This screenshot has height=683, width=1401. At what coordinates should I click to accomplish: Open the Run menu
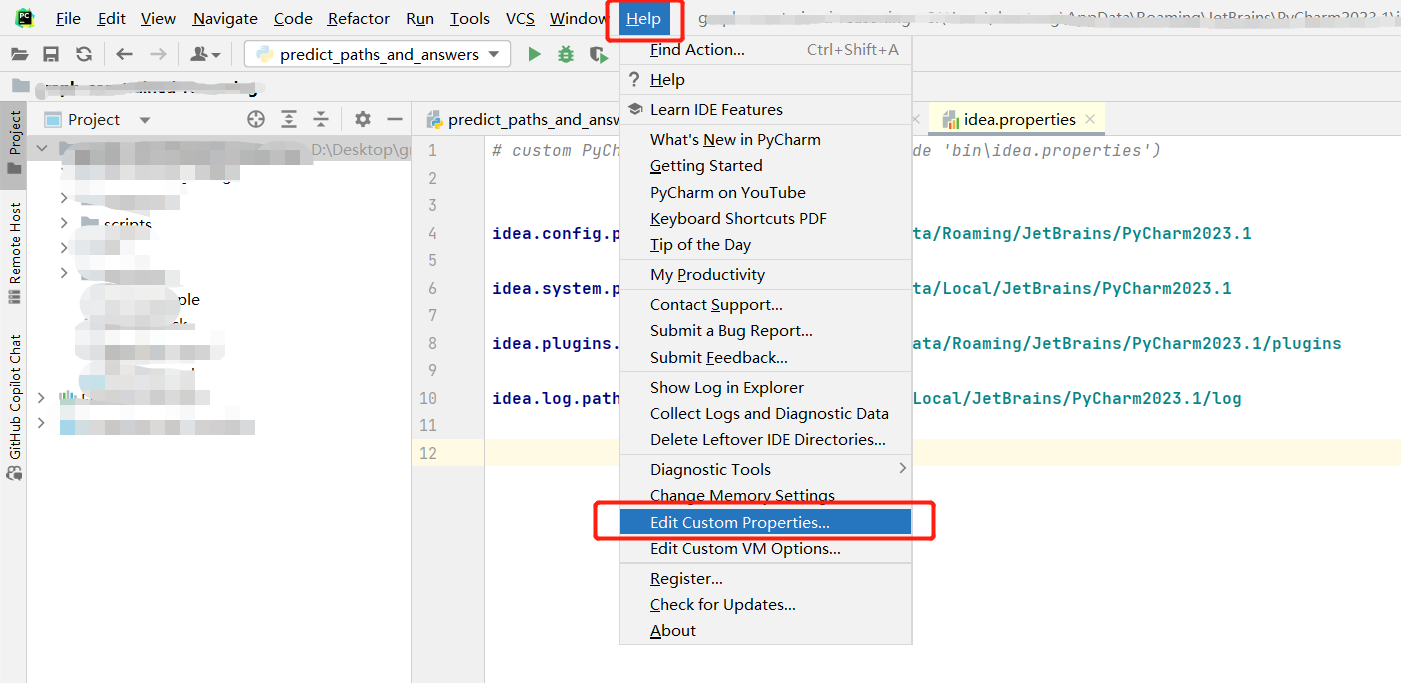click(x=420, y=18)
